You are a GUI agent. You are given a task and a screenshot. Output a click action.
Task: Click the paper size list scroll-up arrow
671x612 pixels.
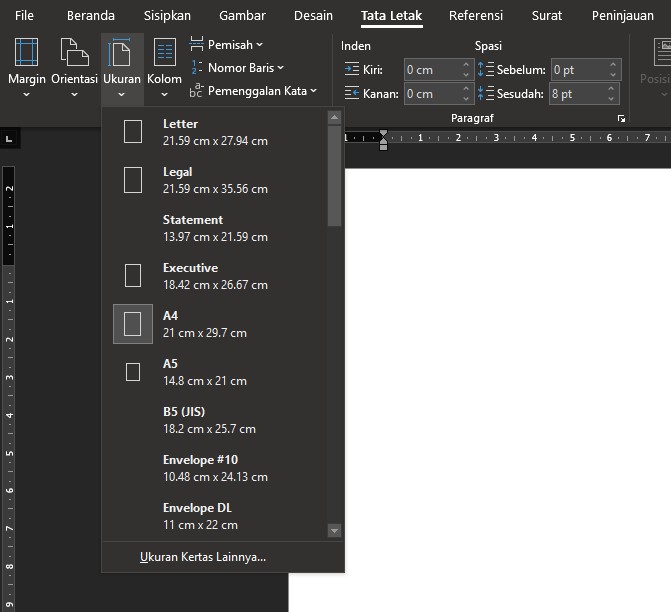point(334,117)
